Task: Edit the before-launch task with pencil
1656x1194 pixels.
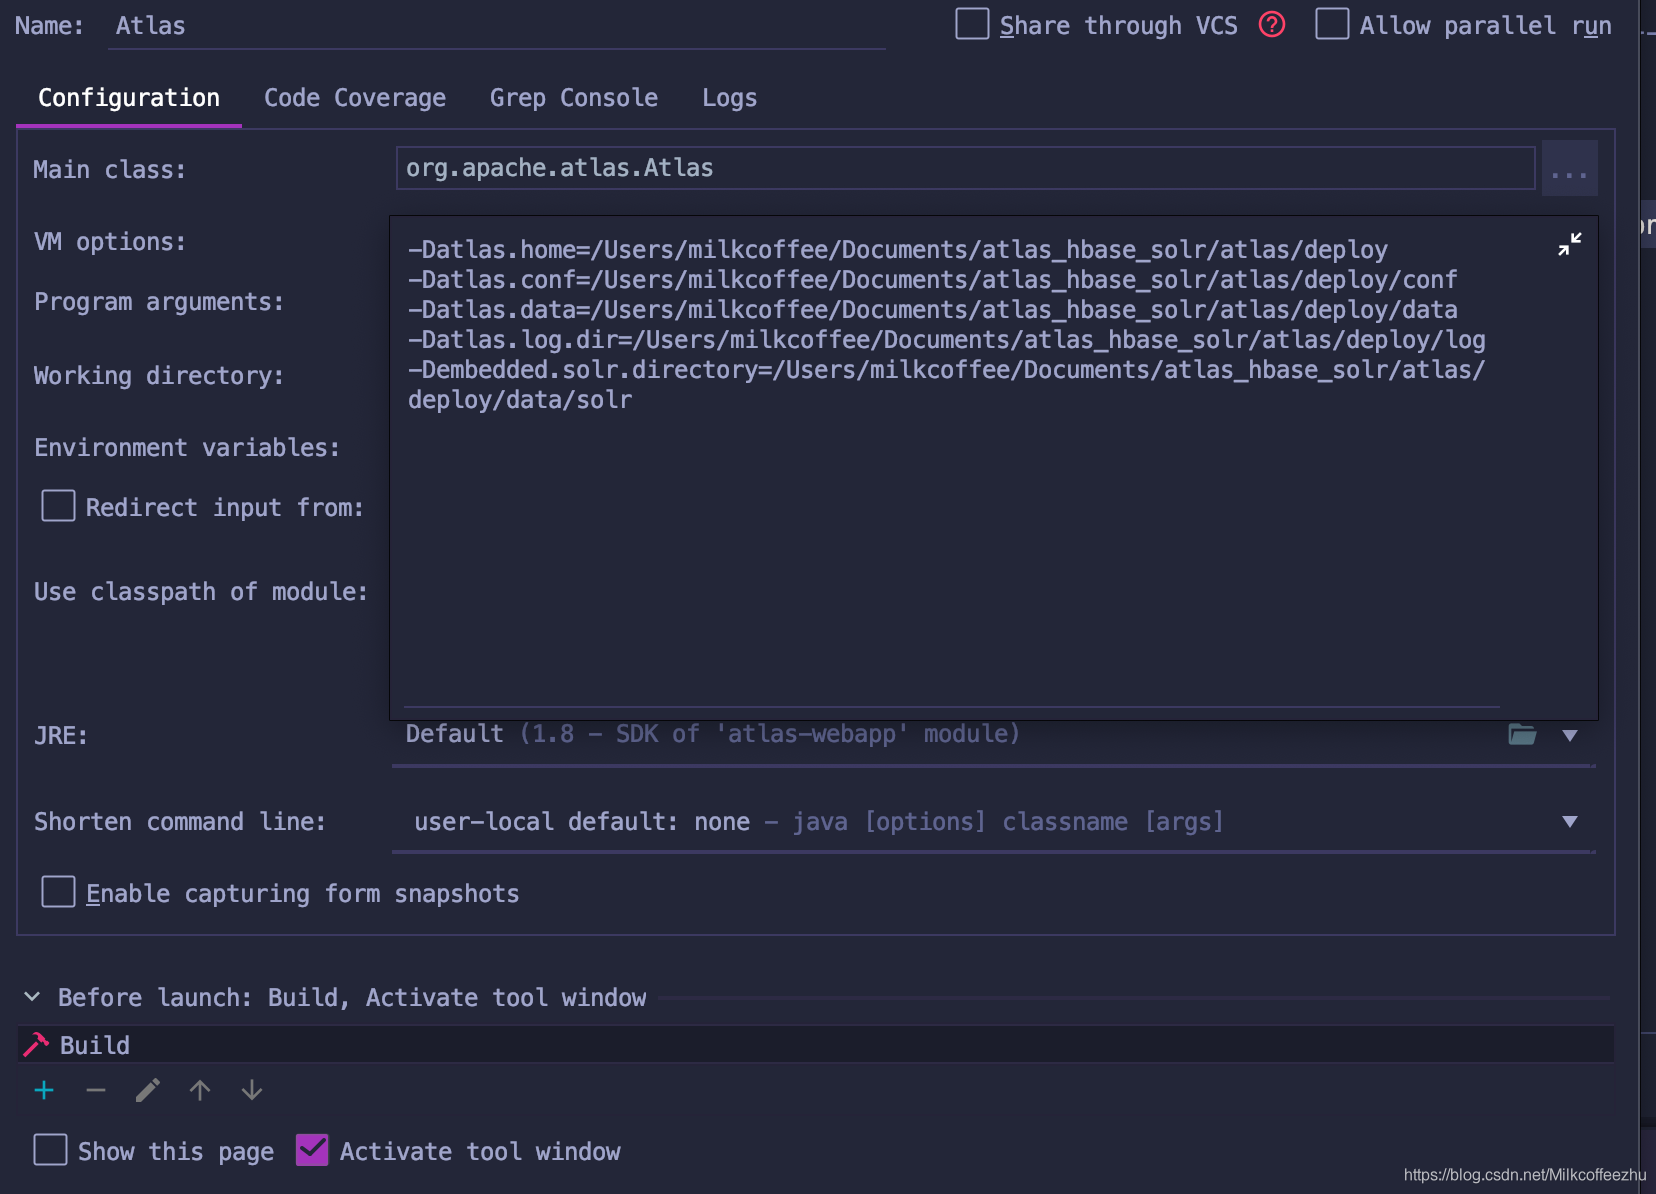Action: (x=148, y=1090)
